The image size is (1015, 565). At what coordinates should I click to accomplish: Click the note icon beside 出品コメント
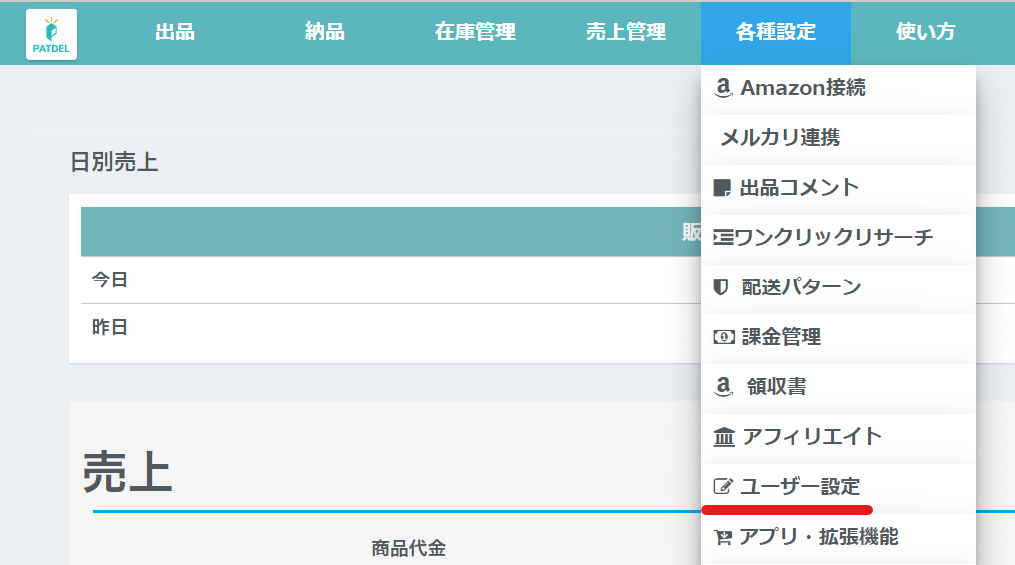(722, 188)
